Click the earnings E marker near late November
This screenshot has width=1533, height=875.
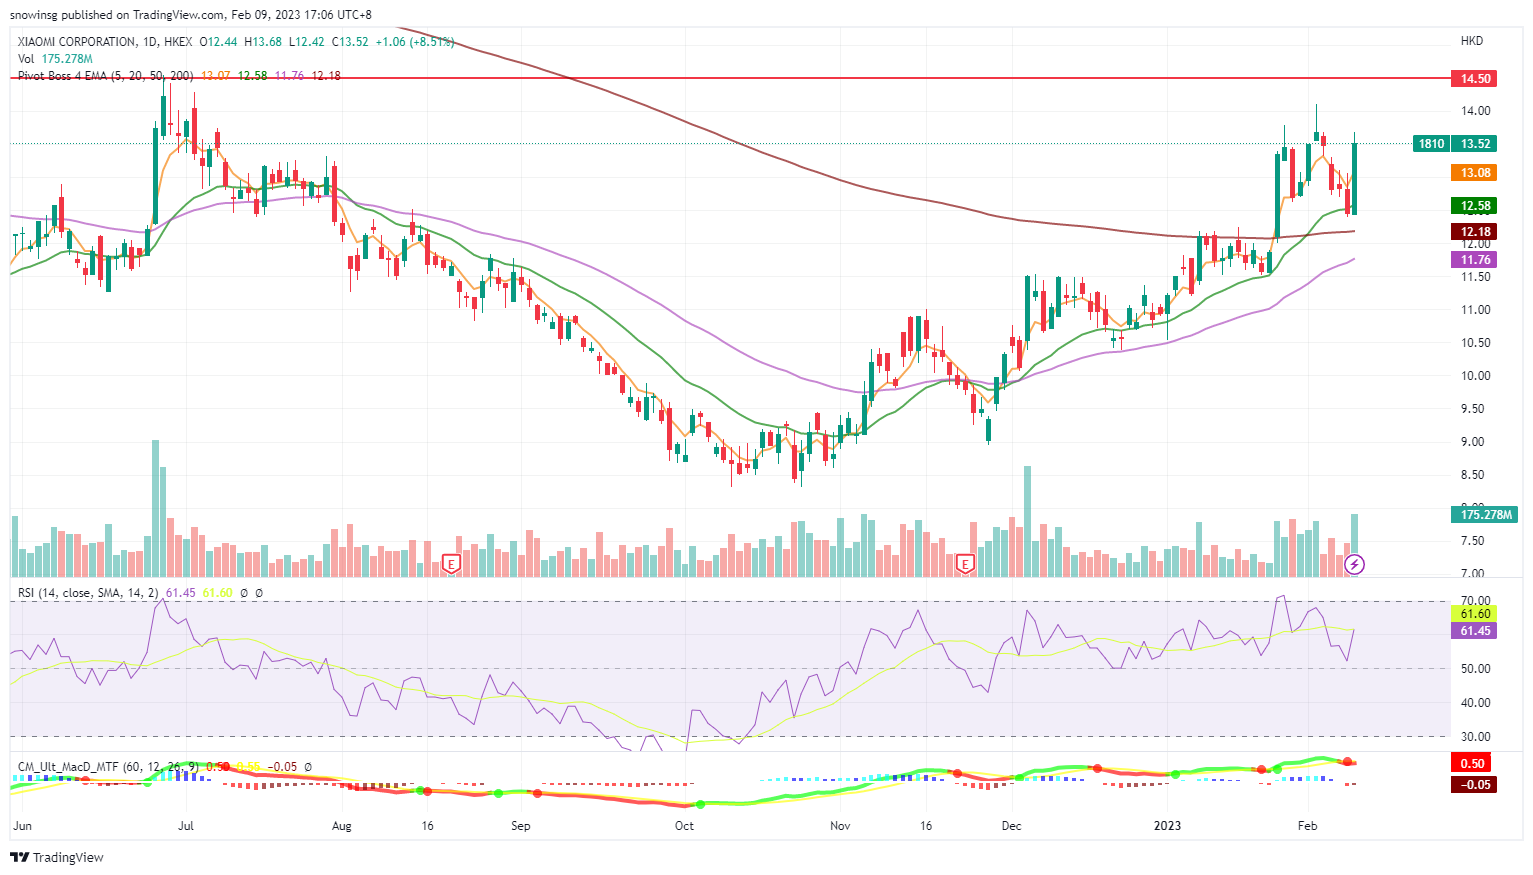965,564
